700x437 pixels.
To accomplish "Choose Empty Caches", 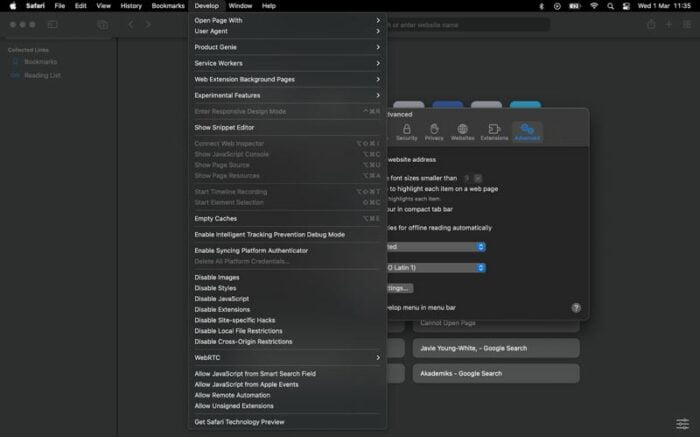I will point(287,218).
